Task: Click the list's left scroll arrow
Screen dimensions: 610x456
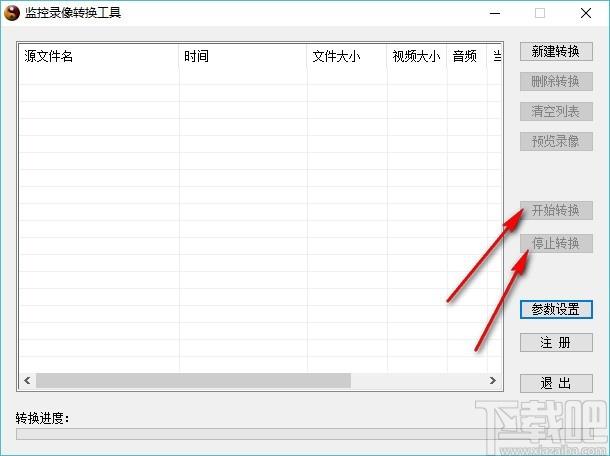Action: pos(27,380)
